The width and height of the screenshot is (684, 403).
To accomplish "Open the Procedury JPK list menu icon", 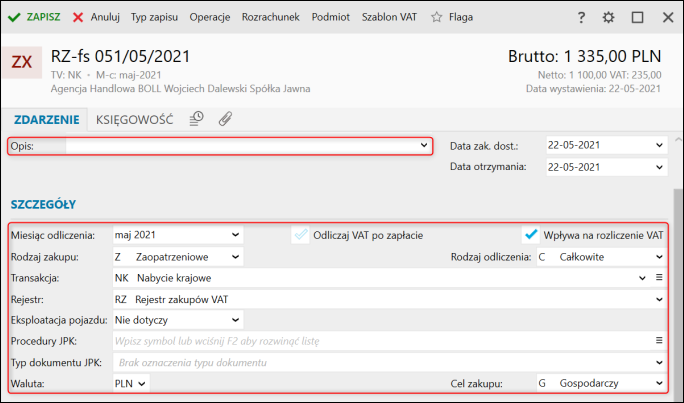I will (659, 340).
